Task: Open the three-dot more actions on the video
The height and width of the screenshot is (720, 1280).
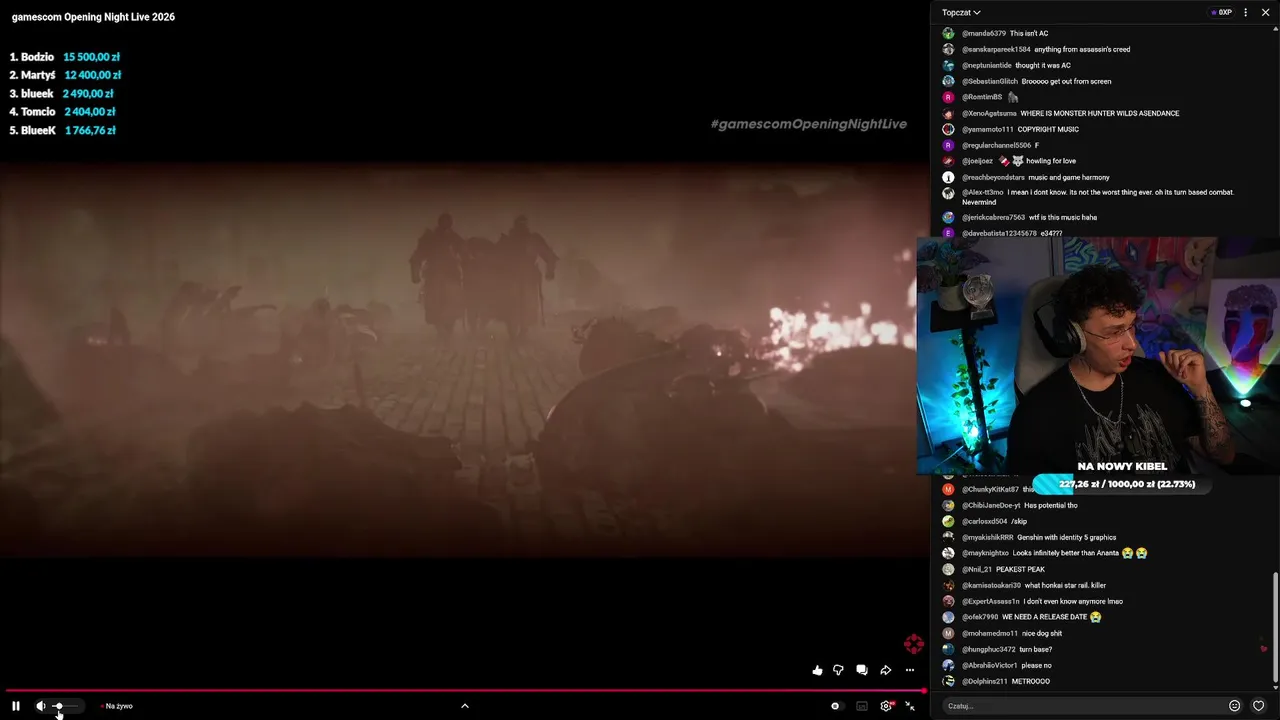Action: point(910,670)
